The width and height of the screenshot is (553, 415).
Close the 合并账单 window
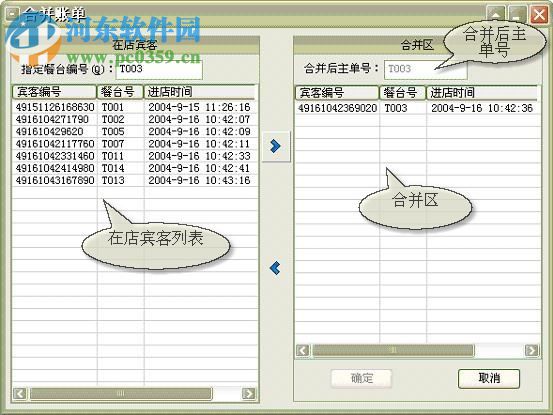point(539,15)
